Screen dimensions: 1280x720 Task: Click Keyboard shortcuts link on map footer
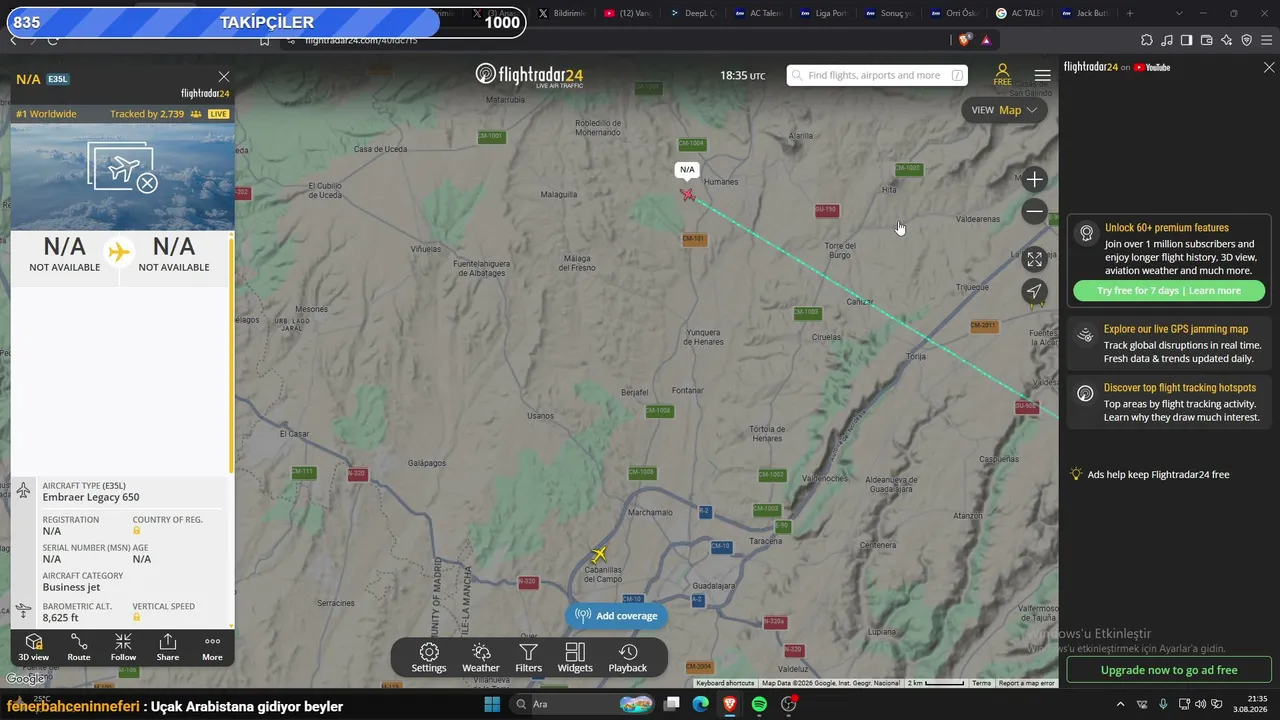point(725,683)
